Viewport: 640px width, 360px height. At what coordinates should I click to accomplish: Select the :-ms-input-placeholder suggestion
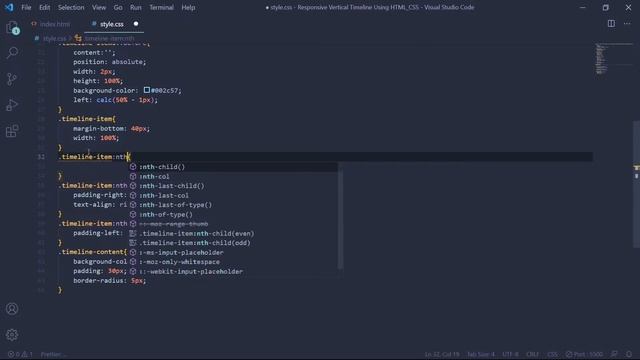coord(233,252)
